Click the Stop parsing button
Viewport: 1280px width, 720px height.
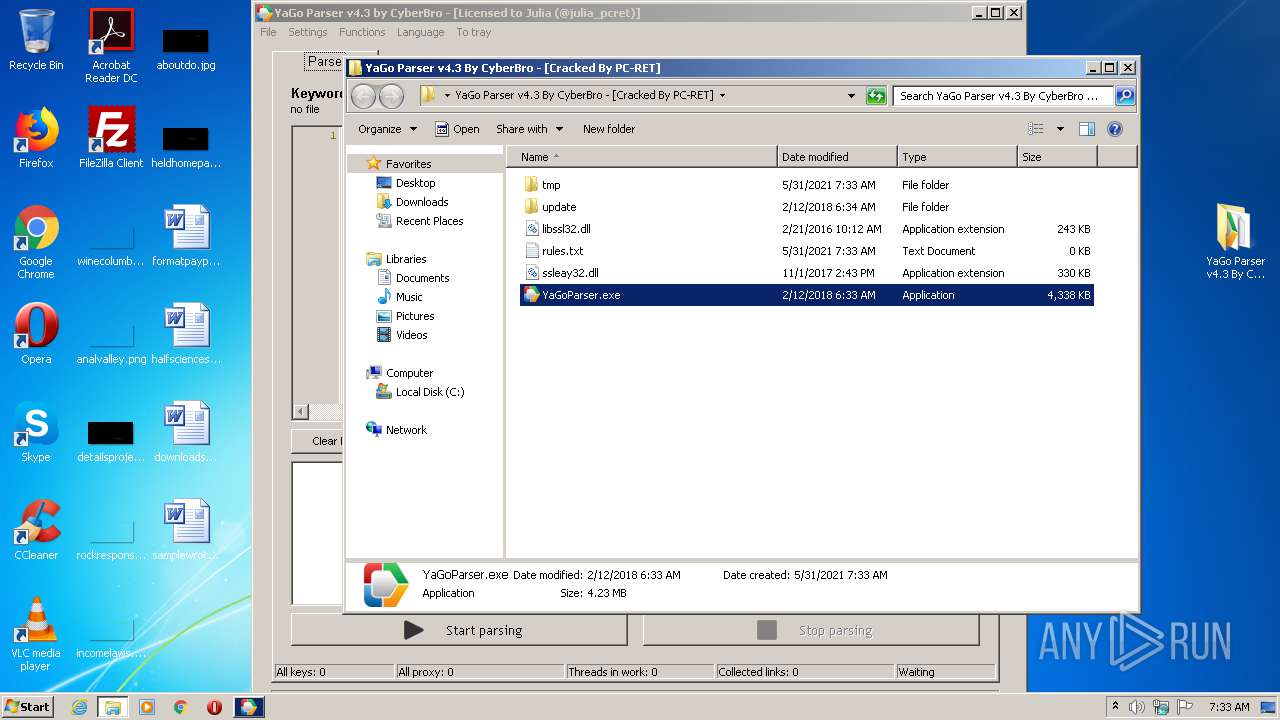point(811,630)
